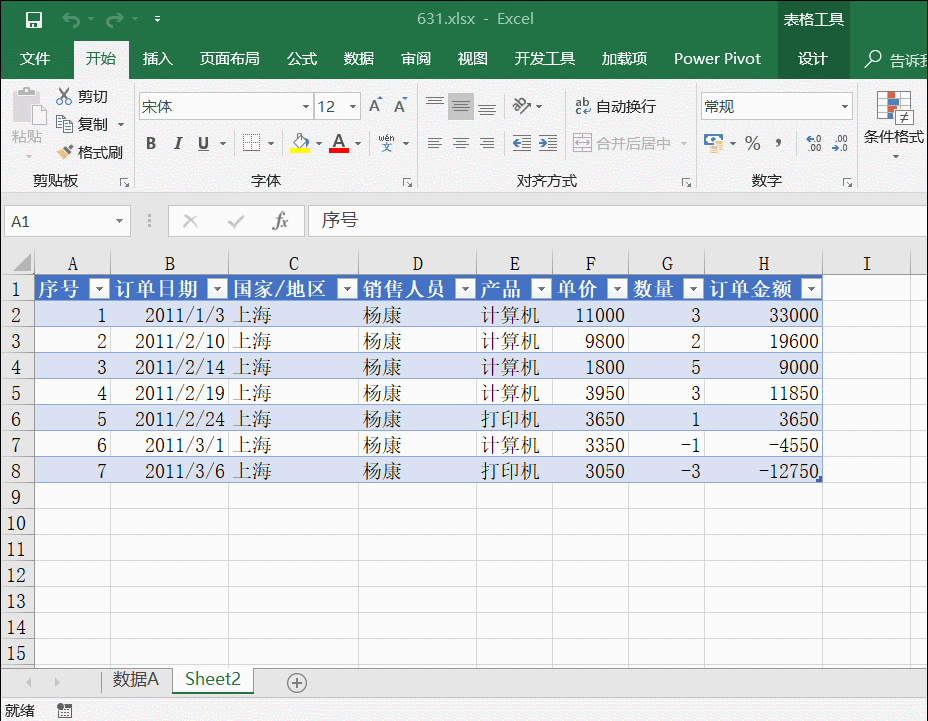Click the Save icon in title bar
The image size is (928, 721).
pyautogui.click(x=33, y=20)
